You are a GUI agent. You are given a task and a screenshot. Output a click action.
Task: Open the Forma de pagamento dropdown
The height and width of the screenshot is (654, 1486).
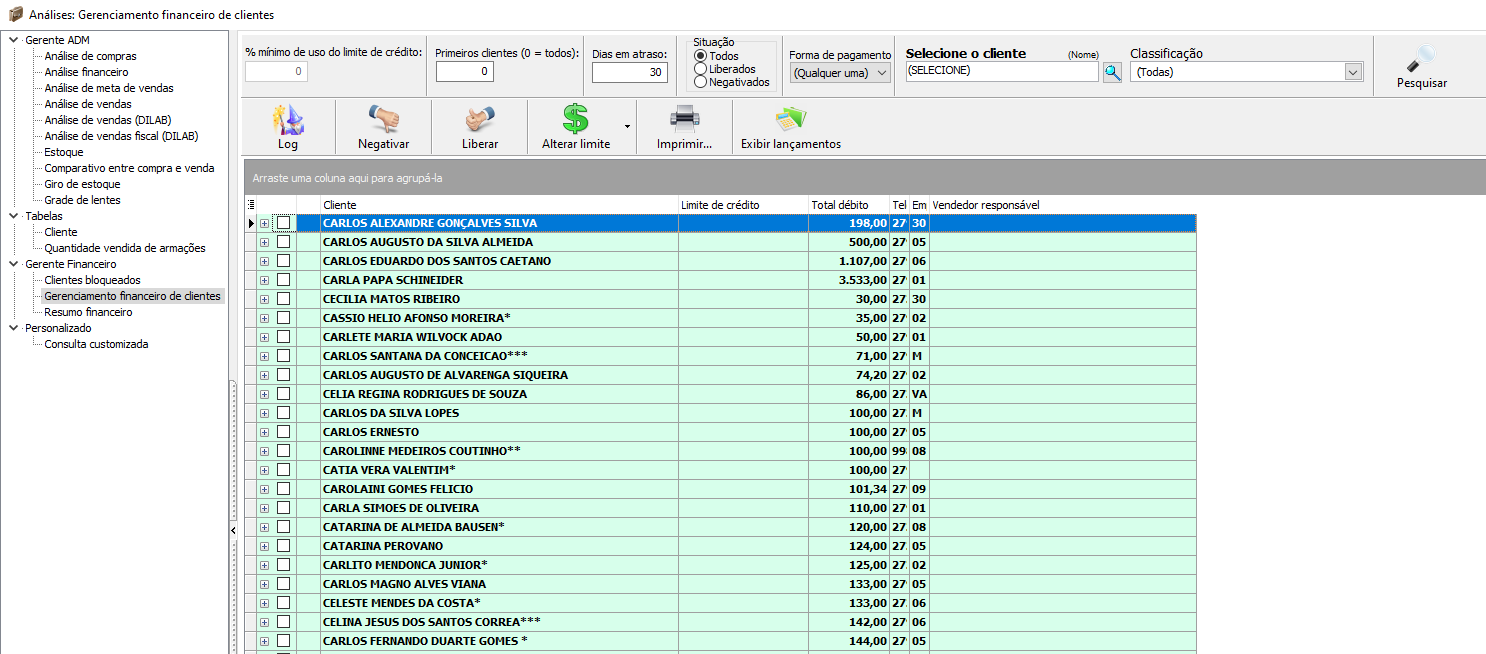(840, 73)
